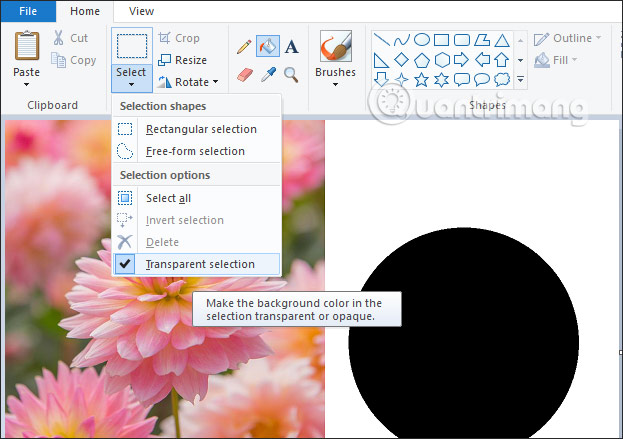This screenshot has width=623, height=439.
Task: Choose the Right triangle shape
Action: tap(381, 60)
